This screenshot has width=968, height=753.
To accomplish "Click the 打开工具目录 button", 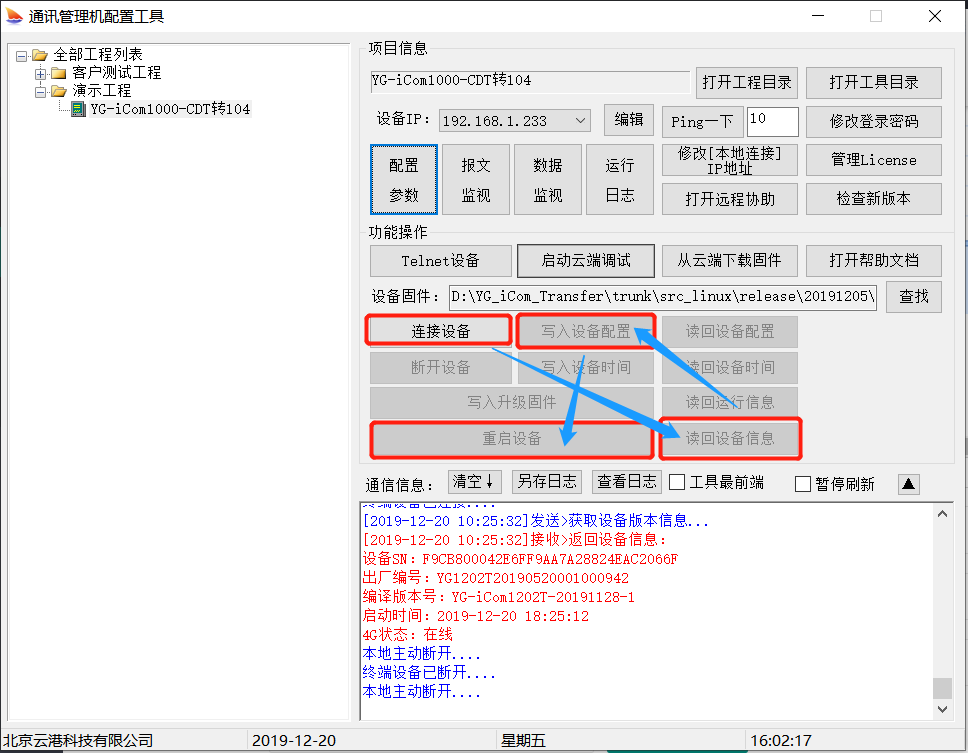I will pos(874,83).
